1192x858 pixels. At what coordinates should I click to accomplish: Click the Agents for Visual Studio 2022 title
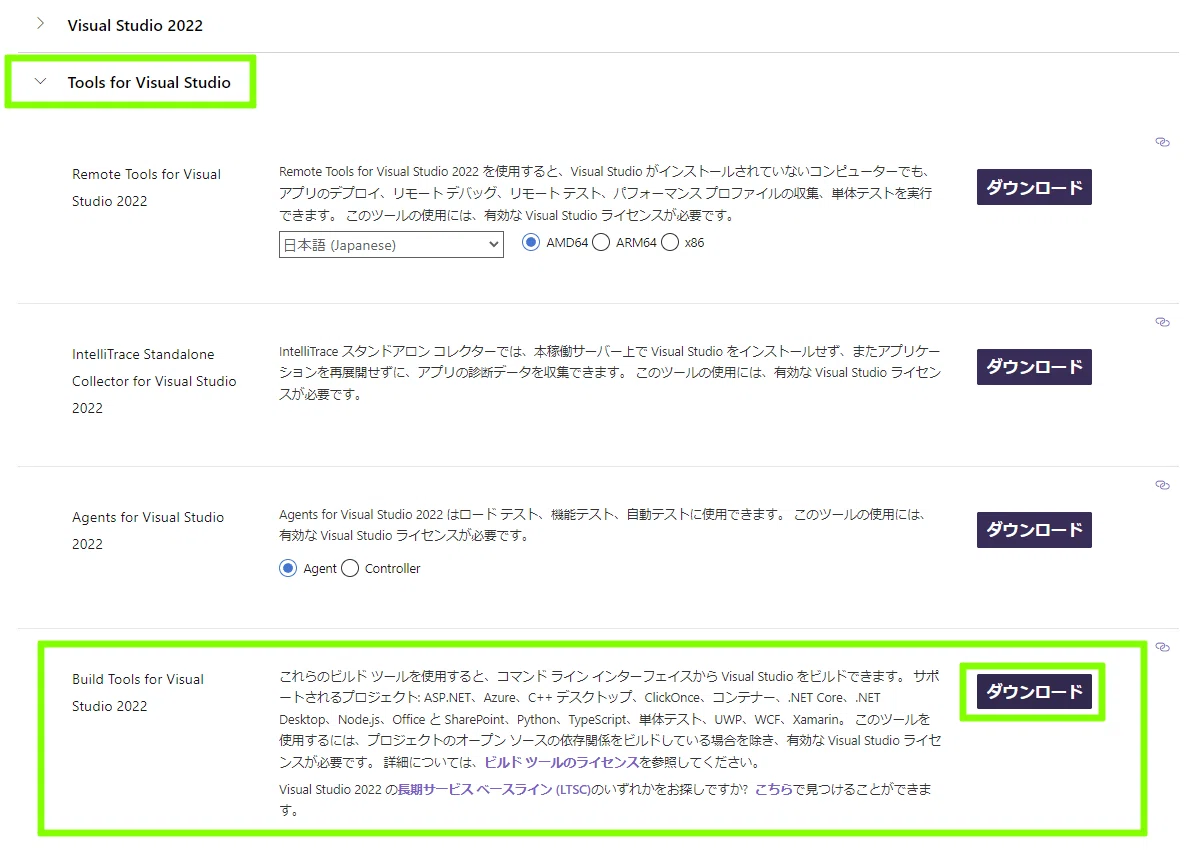pyautogui.click(x=148, y=530)
